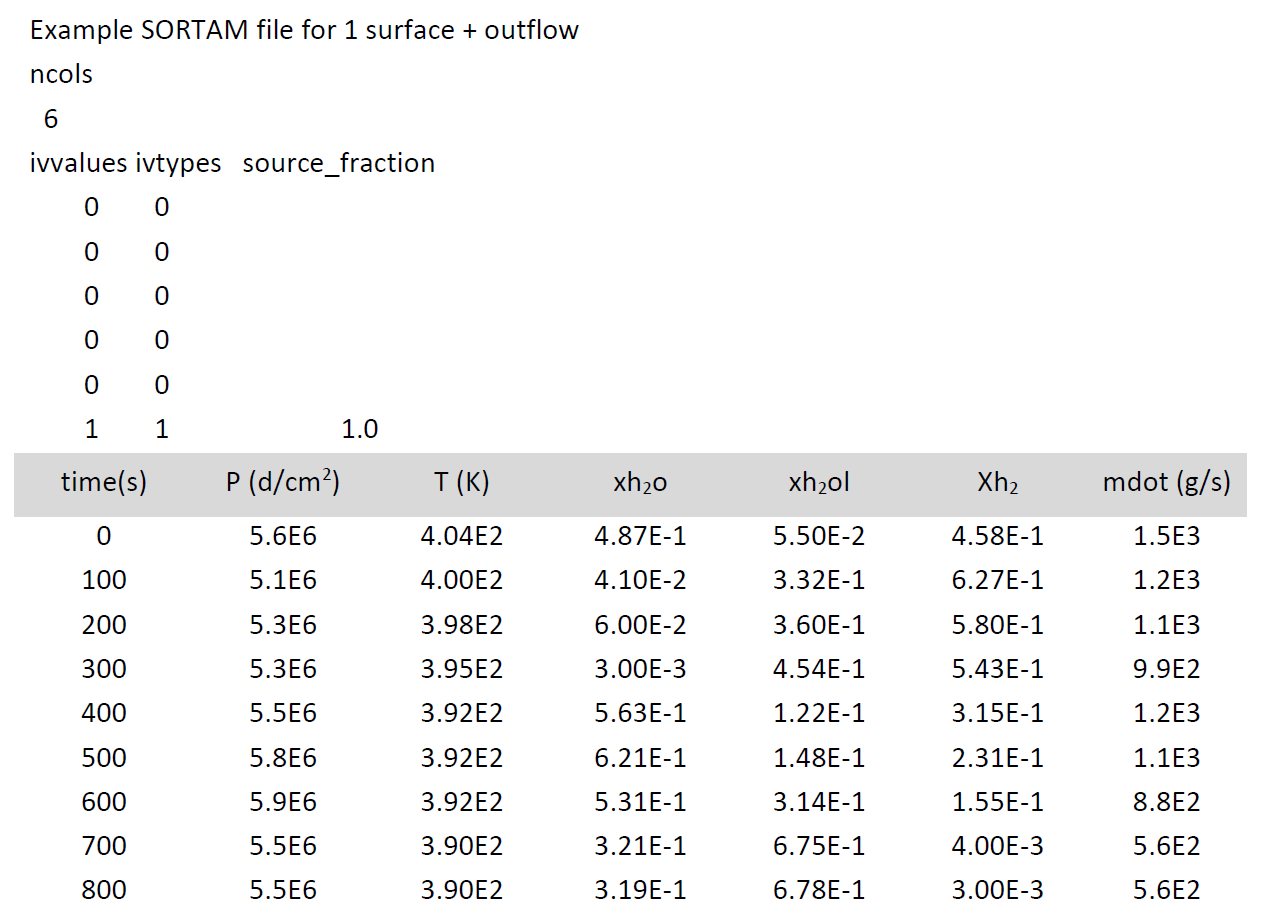Click the xh2ol column header
The height and width of the screenshot is (904, 1261).
(x=819, y=484)
